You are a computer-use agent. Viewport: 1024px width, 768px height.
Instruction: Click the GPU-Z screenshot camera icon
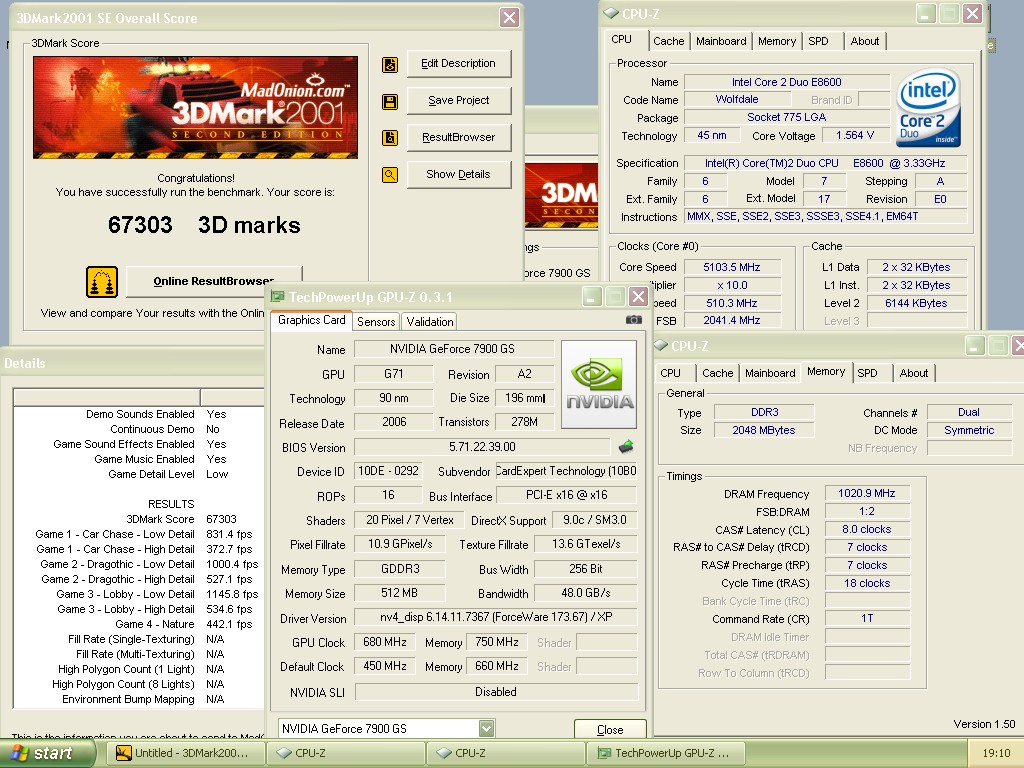[x=633, y=320]
